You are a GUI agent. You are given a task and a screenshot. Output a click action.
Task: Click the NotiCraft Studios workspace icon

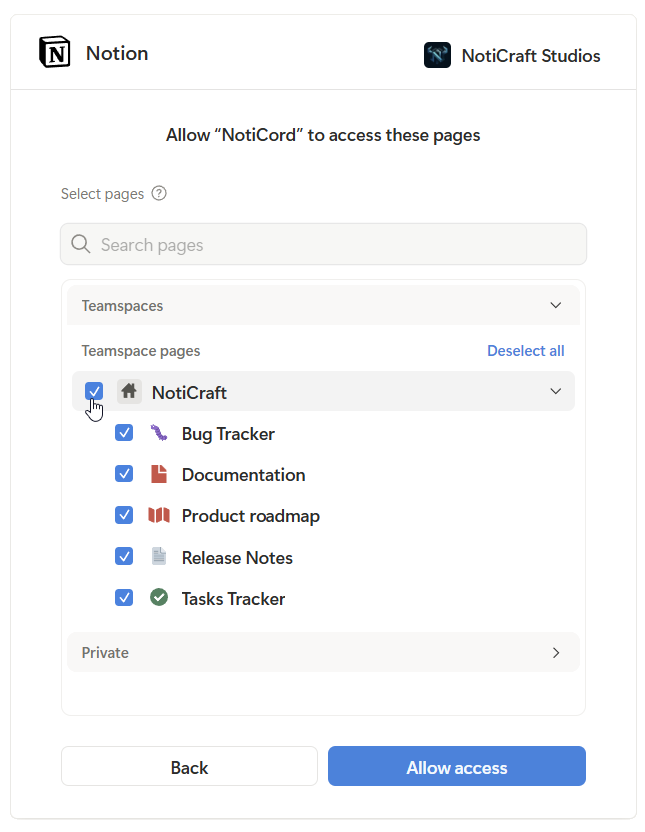437,55
